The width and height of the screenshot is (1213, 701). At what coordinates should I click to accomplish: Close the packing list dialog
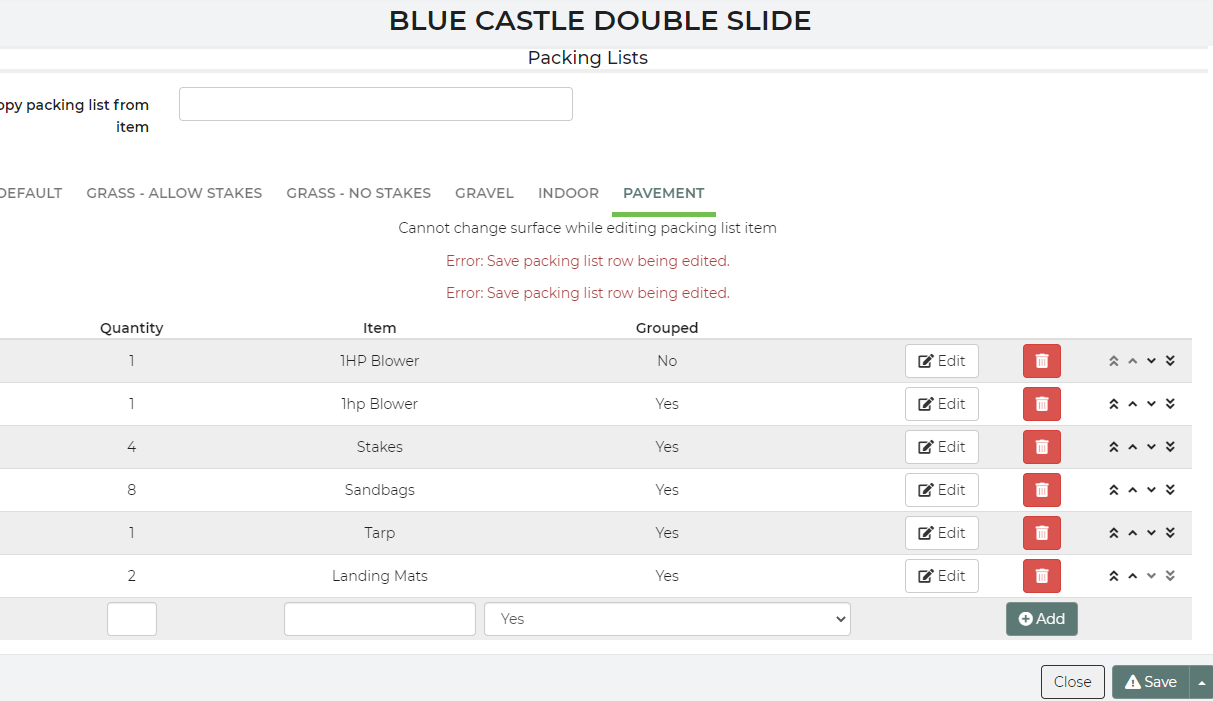pyautogui.click(x=1072, y=682)
